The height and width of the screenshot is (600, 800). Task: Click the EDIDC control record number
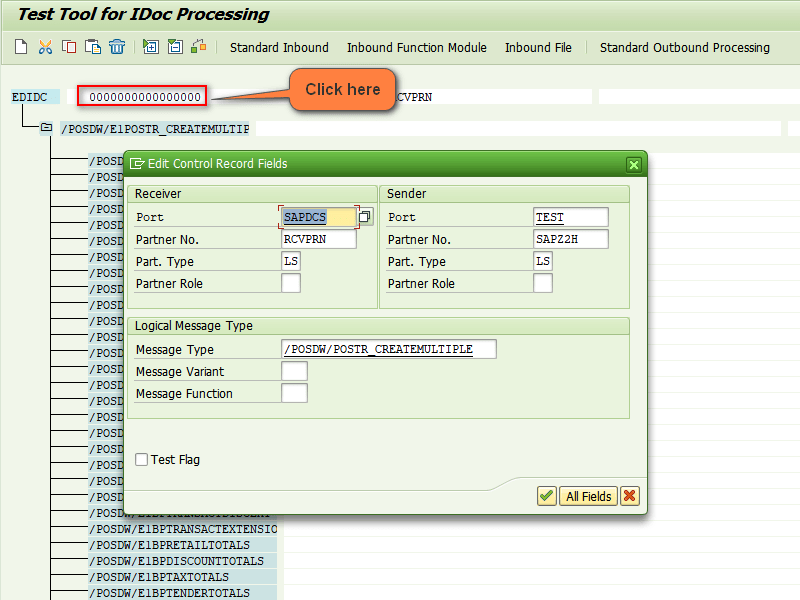click(142, 97)
